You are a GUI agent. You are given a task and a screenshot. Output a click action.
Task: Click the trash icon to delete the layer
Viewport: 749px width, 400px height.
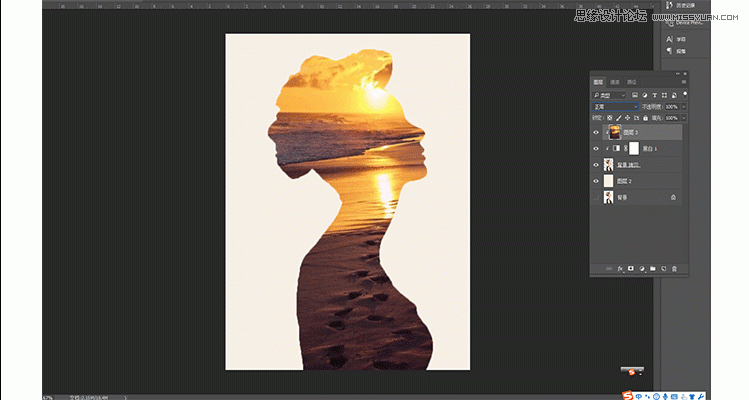click(x=675, y=269)
